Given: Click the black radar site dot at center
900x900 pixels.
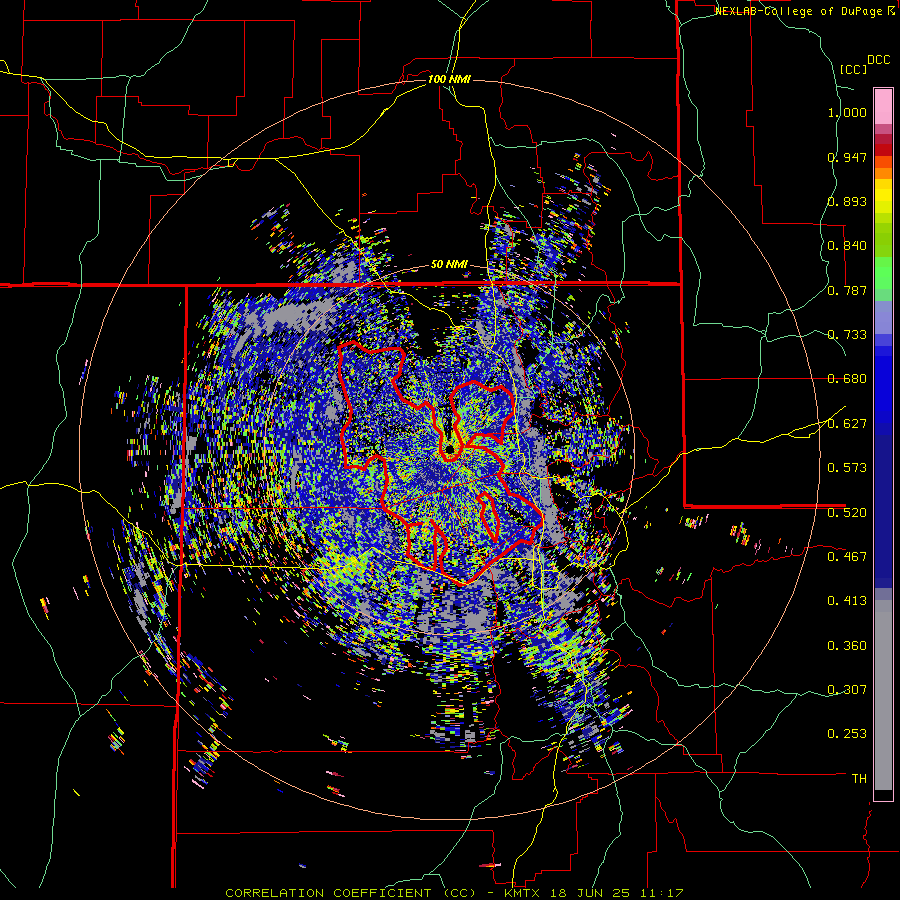Looking at the screenshot, I should (450, 449).
